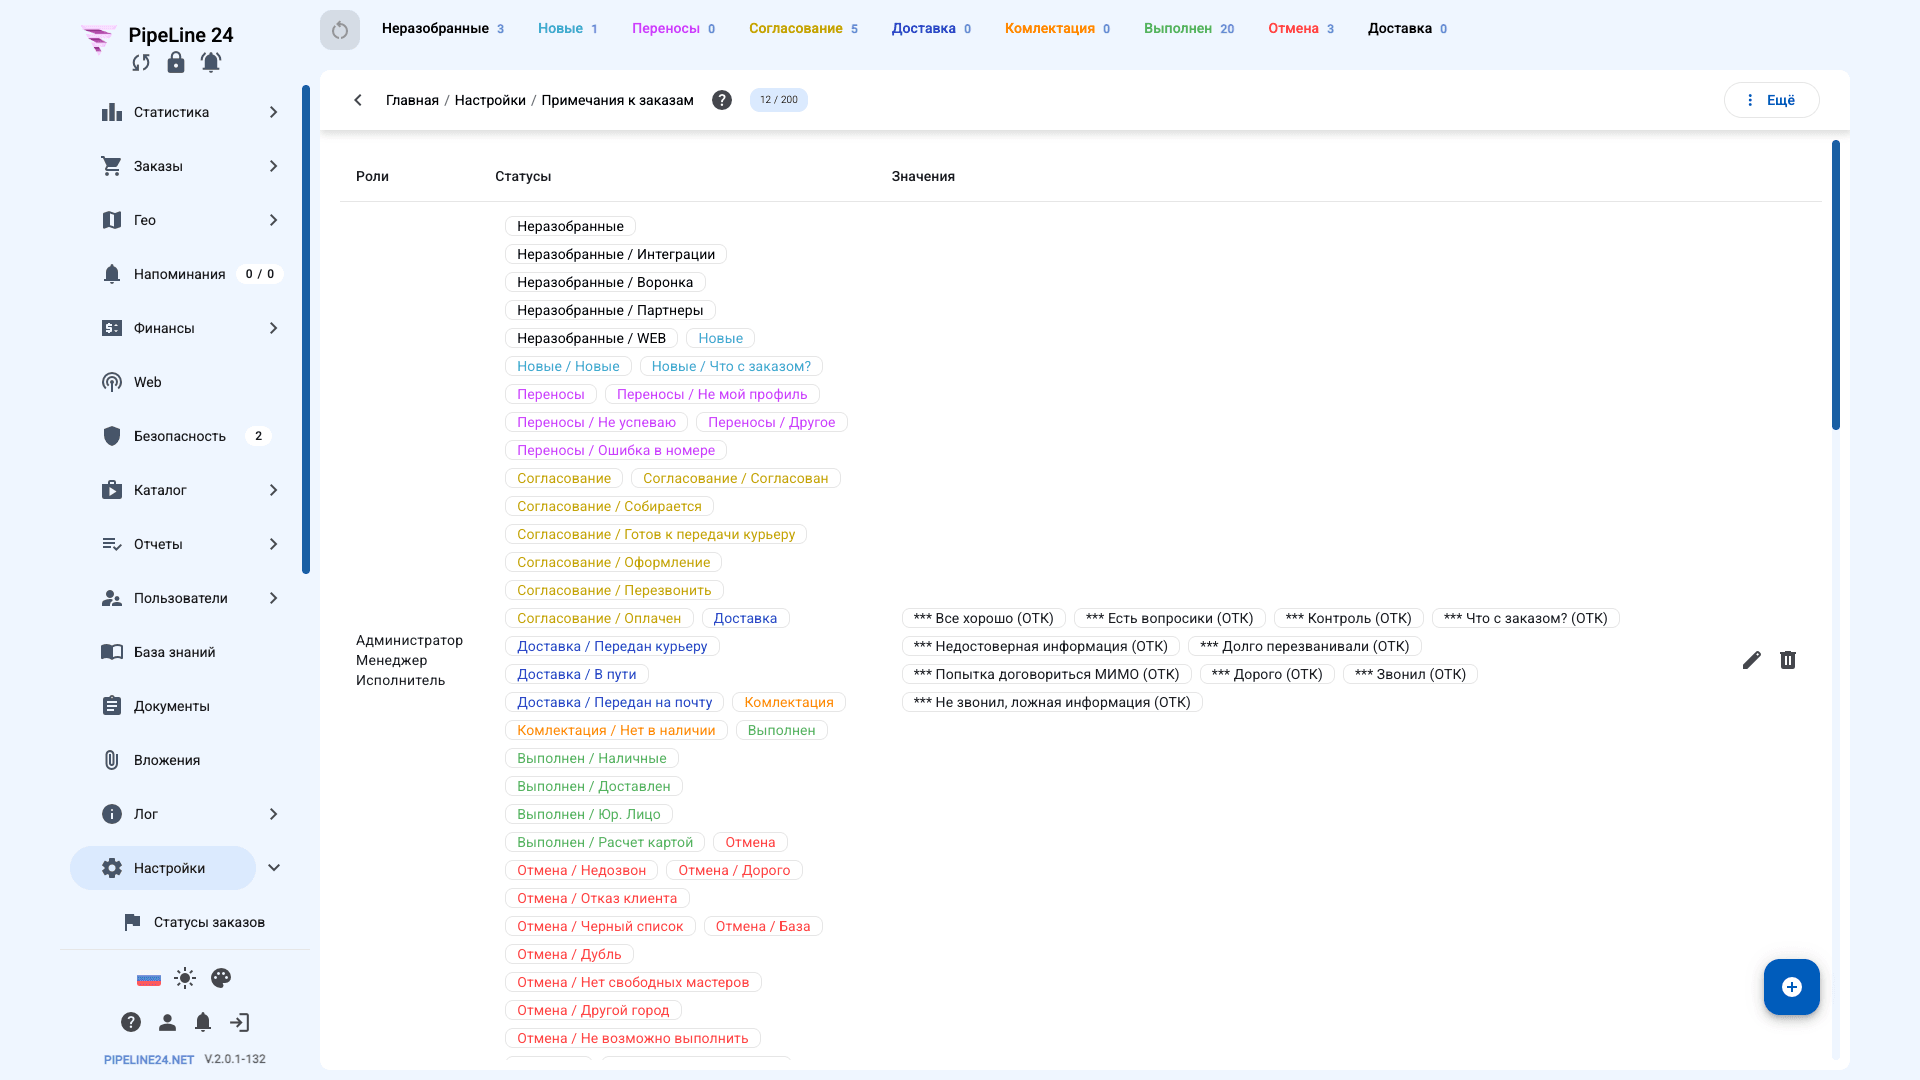Expand the Пользователи chevron

tap(273, 598)
